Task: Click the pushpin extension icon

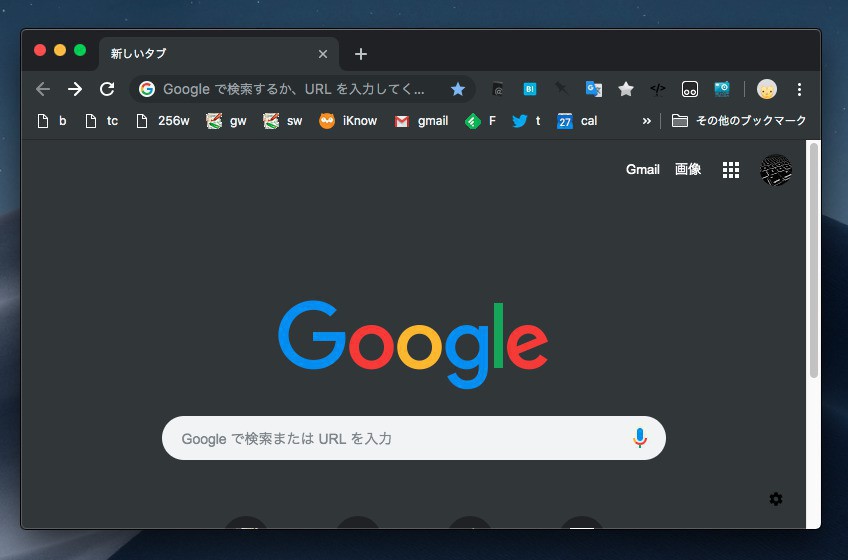Action: point(561,88)
